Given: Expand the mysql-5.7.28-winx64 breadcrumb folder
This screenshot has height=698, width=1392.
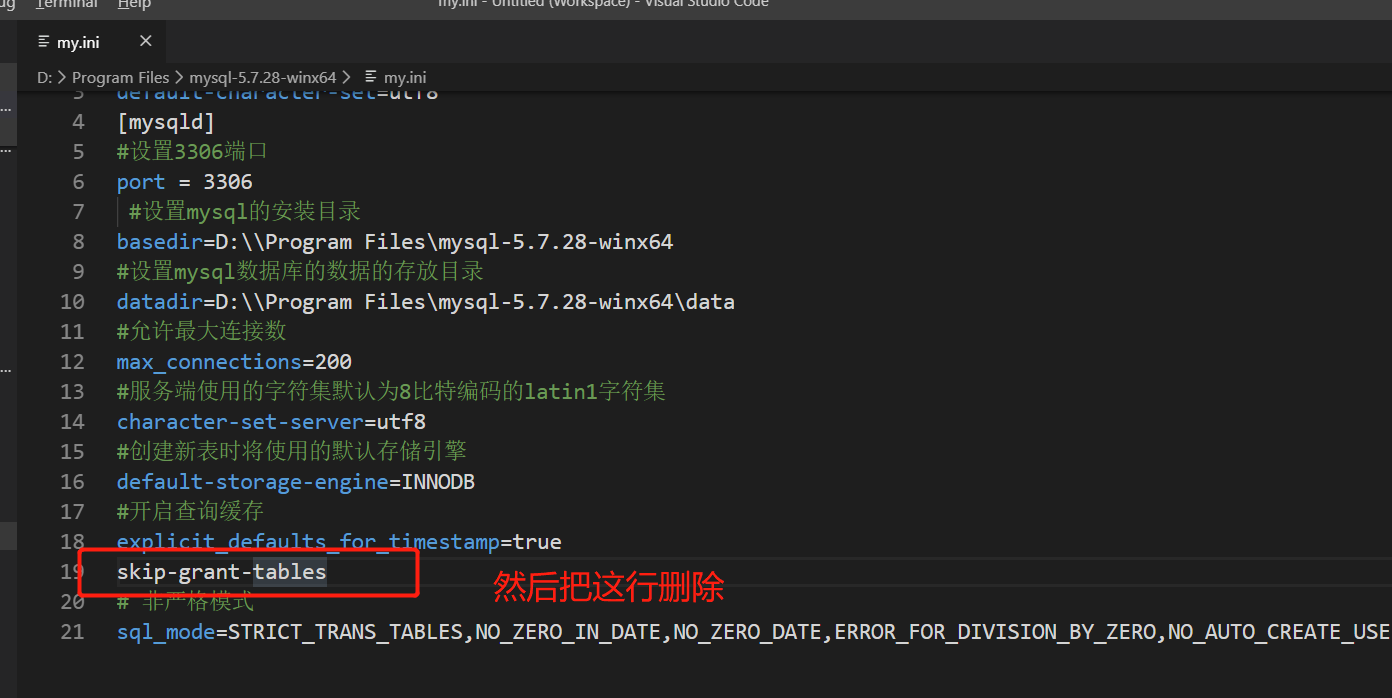Looking at the screenshot, I should (x=262, y=77).
